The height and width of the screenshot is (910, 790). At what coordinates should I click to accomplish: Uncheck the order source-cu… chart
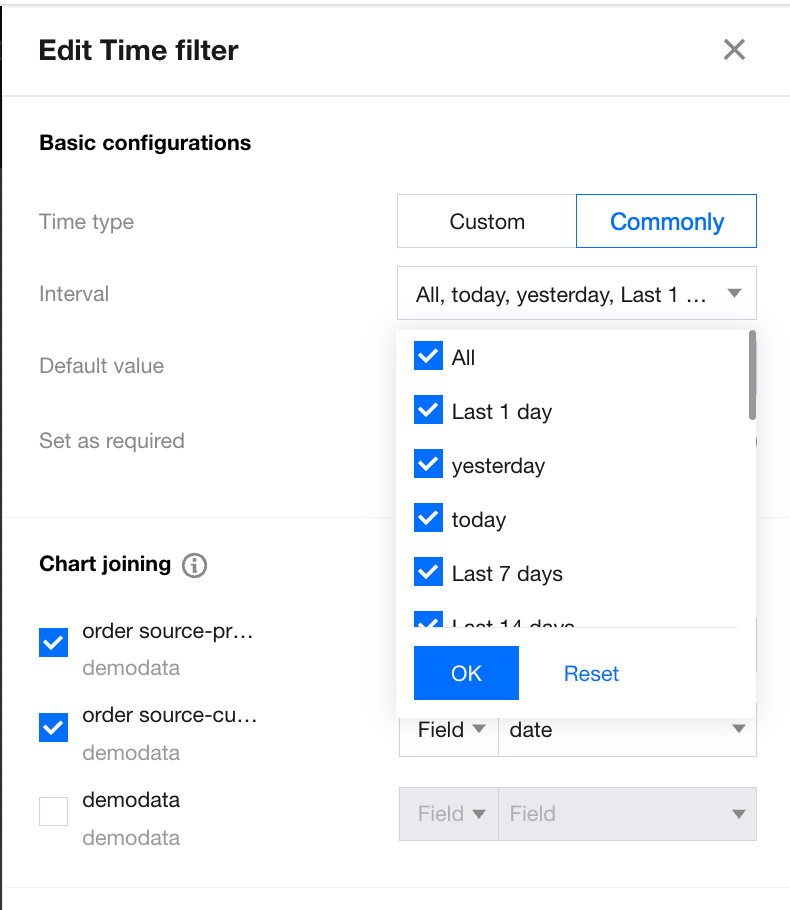click(x=53, y=727)
